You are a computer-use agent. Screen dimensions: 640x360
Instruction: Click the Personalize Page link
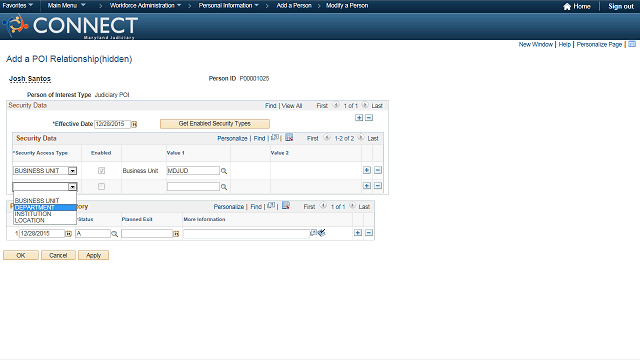(x=599, y=44)
